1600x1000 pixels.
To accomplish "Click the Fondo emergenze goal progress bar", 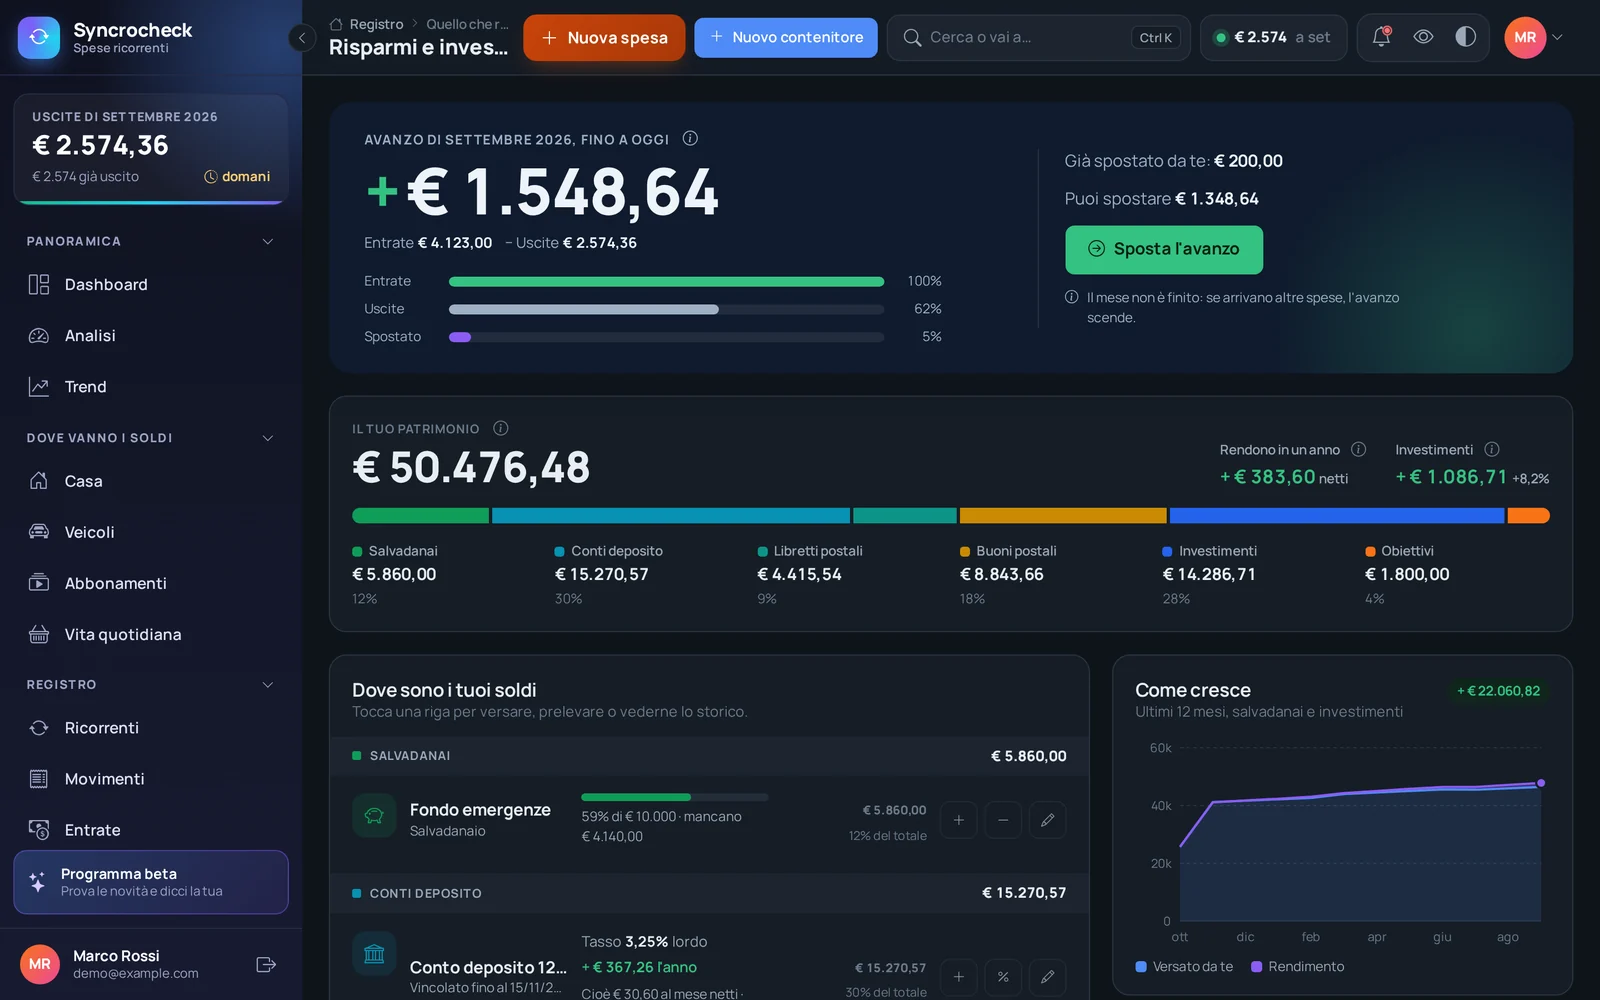I will [675, 797].
